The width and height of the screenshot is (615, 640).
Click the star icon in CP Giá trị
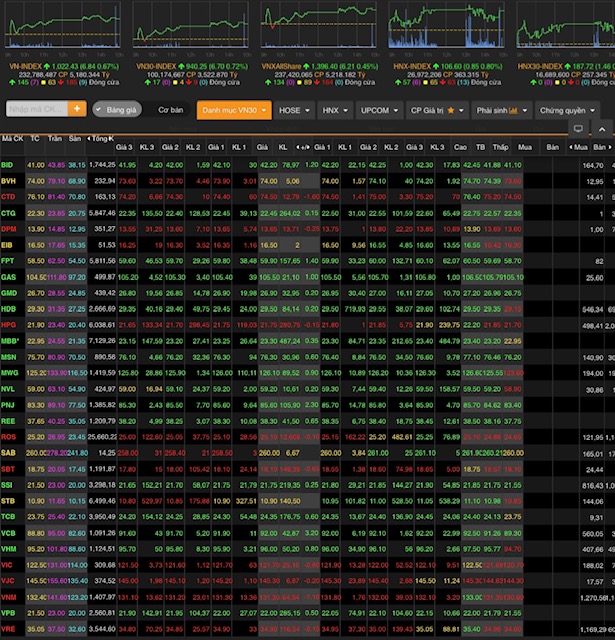point(450,109)
